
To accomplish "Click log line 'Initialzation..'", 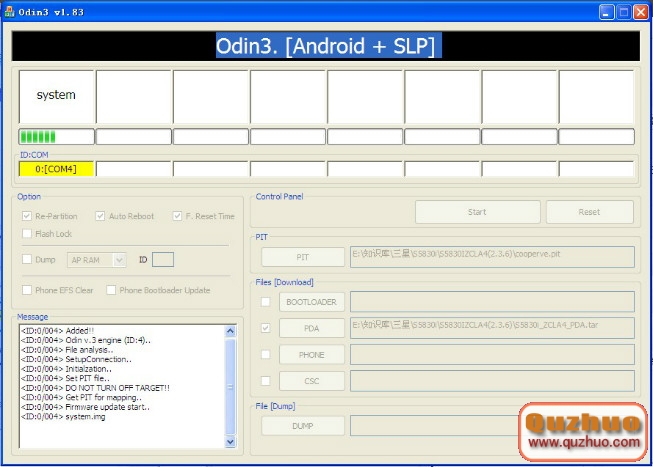I will tap(66, 369).
